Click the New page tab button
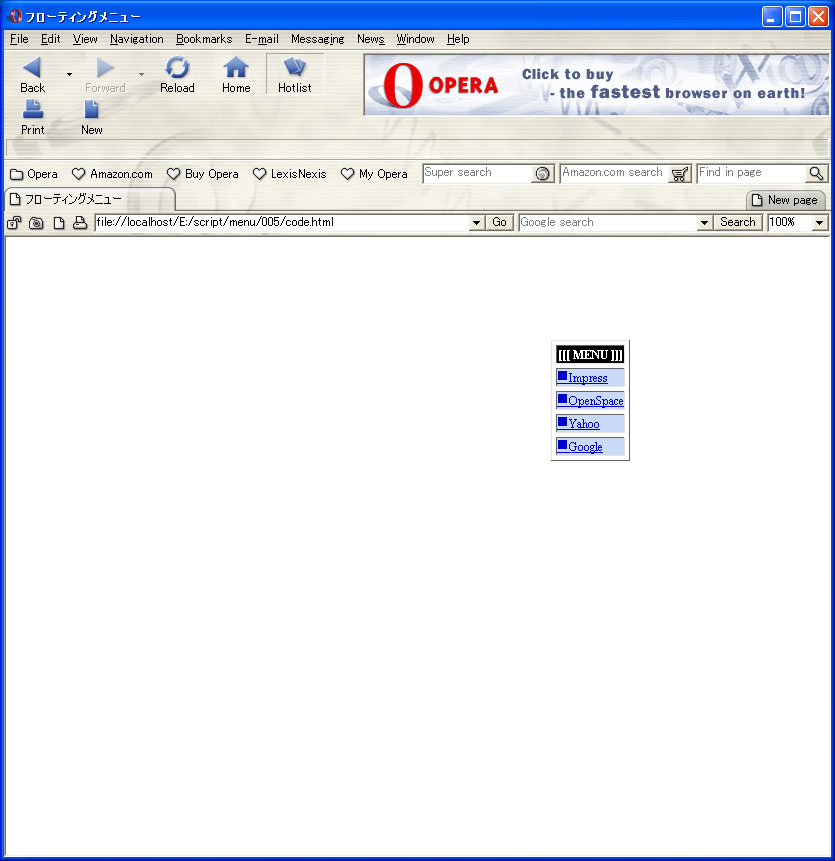Image resolution: width=835 pixels, height=861 pixels. (785, 200)
